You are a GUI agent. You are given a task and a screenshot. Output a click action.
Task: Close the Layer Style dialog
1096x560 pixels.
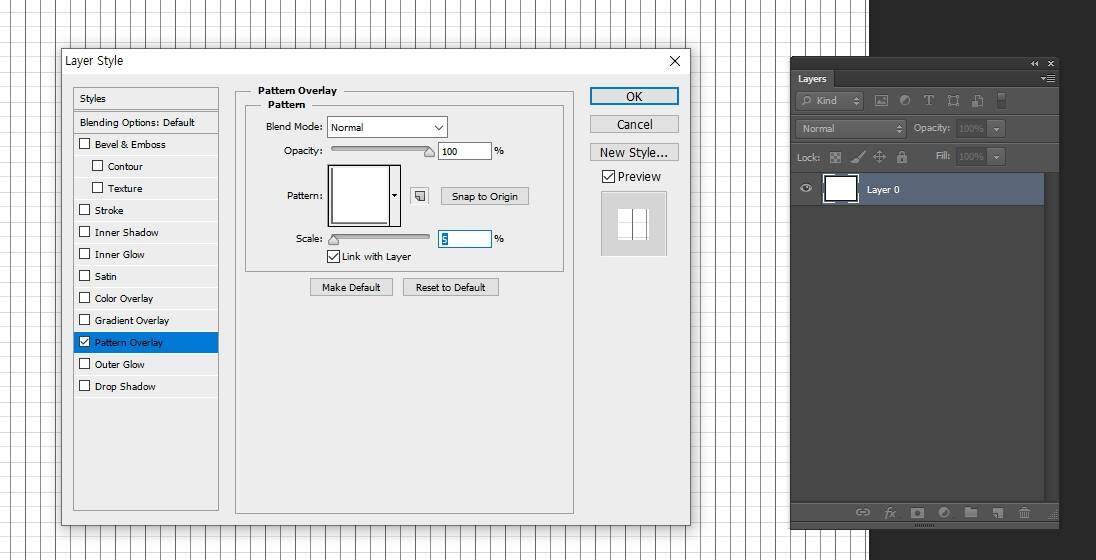click(675, 62)
